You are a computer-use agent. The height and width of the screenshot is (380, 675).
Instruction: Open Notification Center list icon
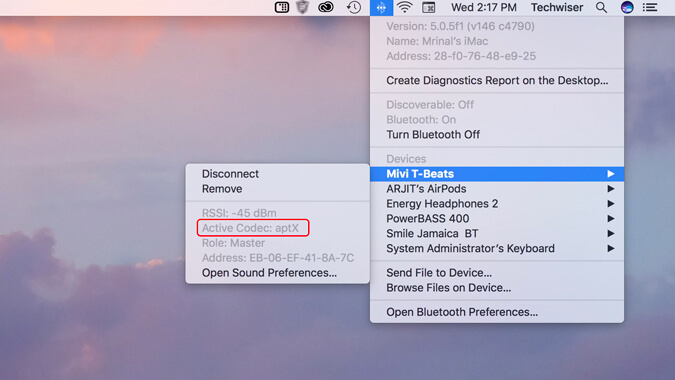pyautogui.click(x=650, y=7)
